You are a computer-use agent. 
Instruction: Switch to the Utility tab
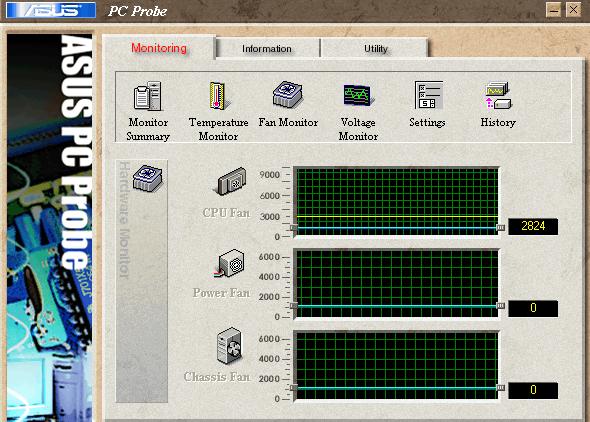(375, 49)
